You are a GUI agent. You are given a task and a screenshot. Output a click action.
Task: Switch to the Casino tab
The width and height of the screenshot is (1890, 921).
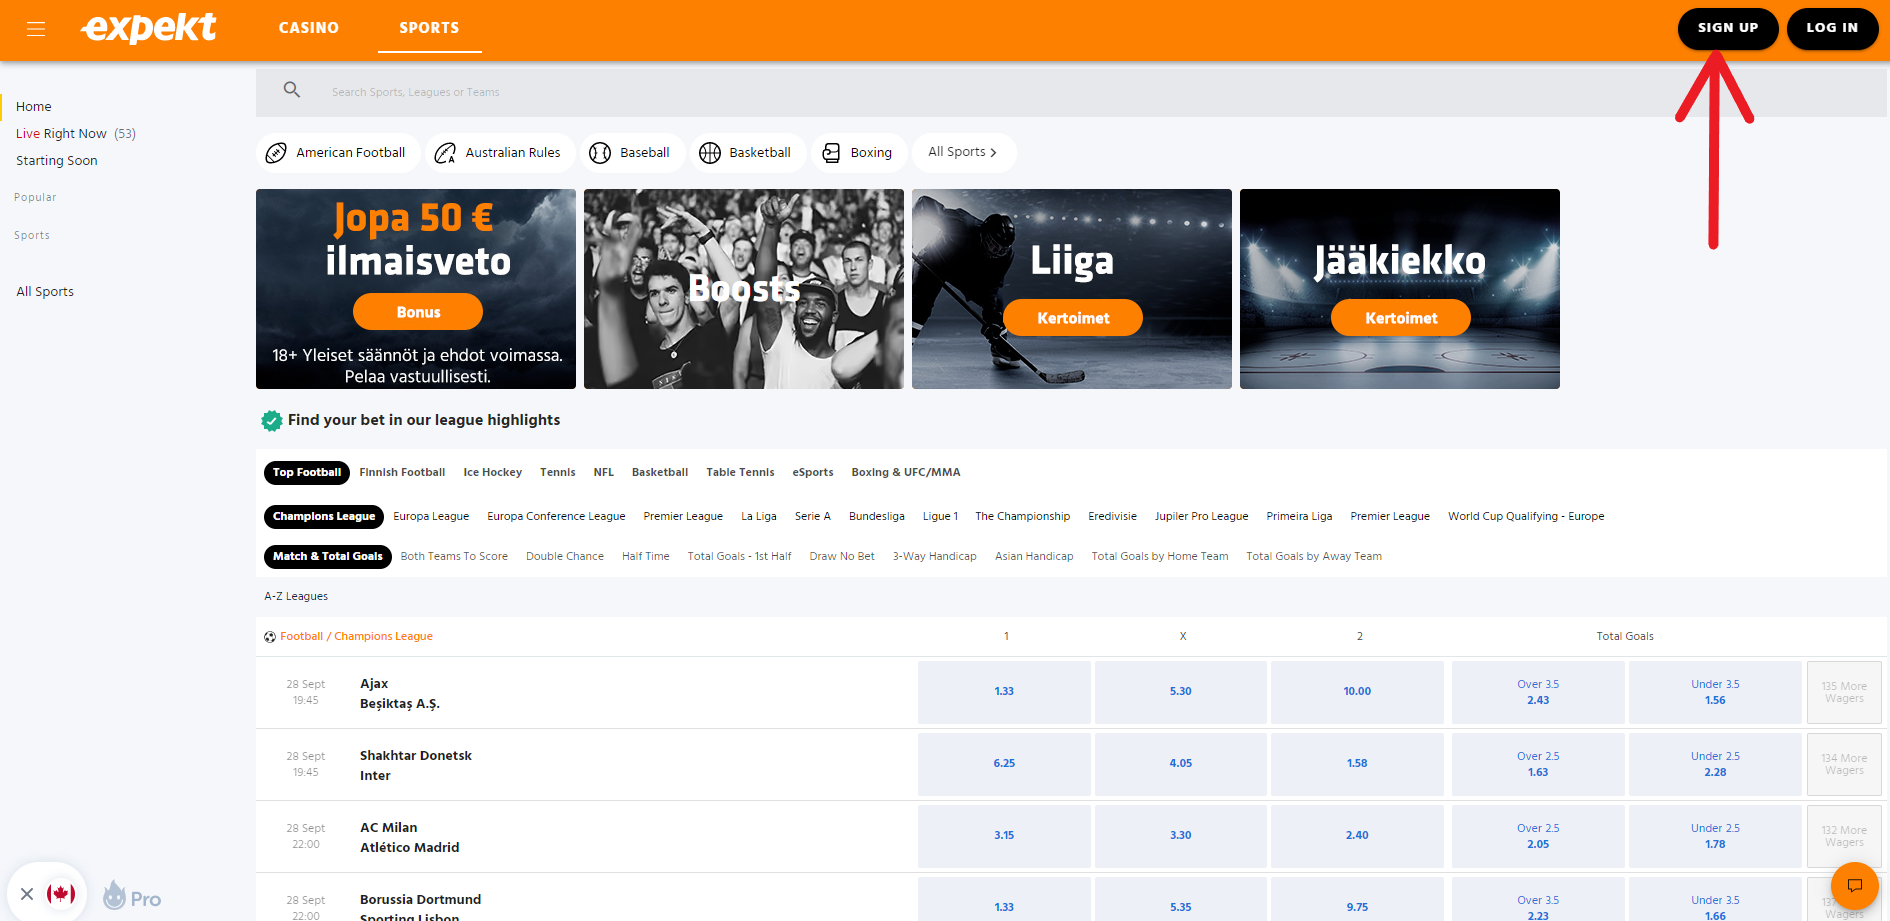tap(309, 28)
